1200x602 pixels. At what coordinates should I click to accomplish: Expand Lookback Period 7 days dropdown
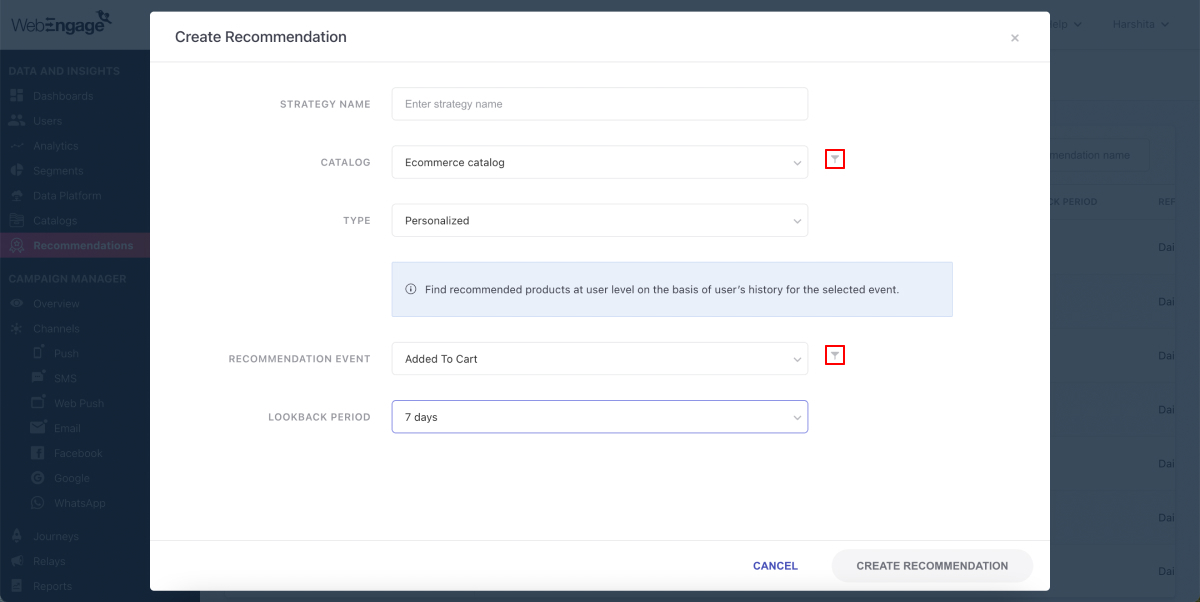point(599,417)
